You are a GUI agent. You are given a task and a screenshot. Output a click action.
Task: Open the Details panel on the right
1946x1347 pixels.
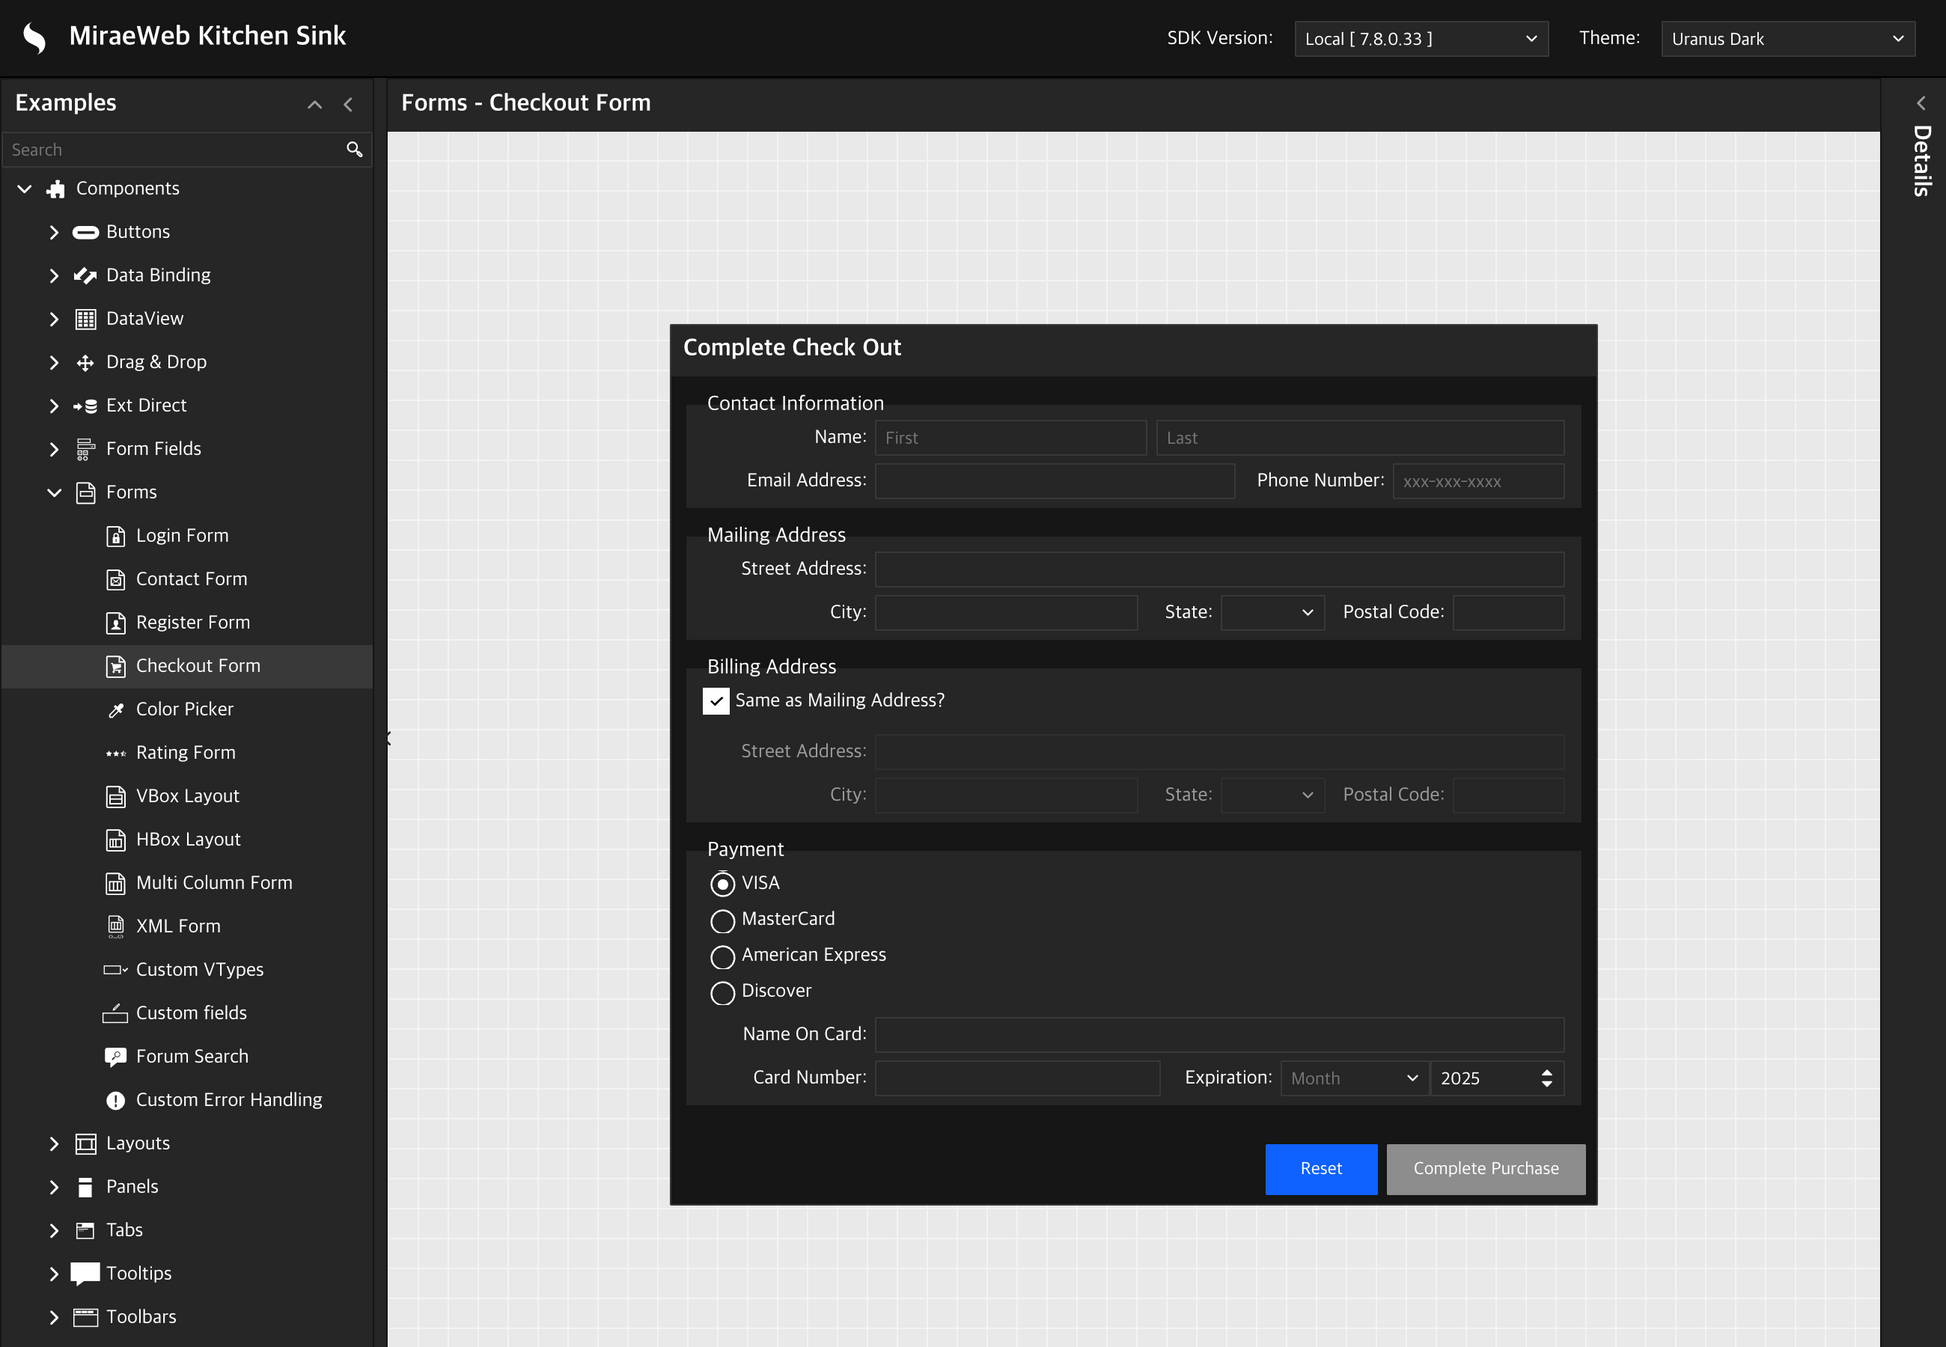tap(1921, 103)
